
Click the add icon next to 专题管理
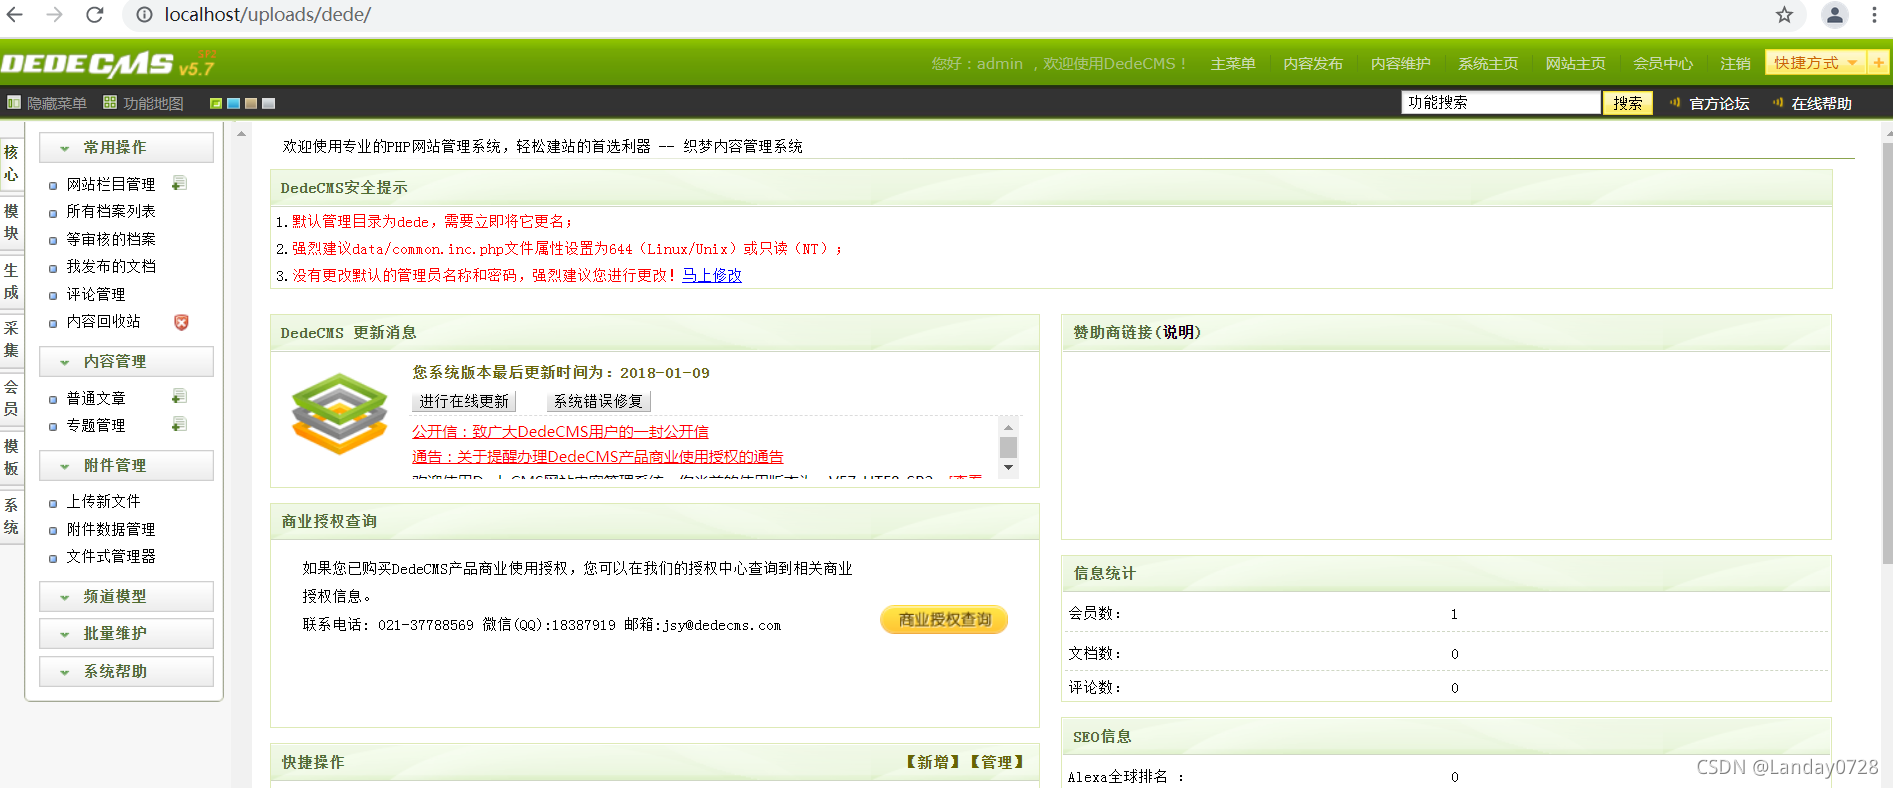(179, 425)
